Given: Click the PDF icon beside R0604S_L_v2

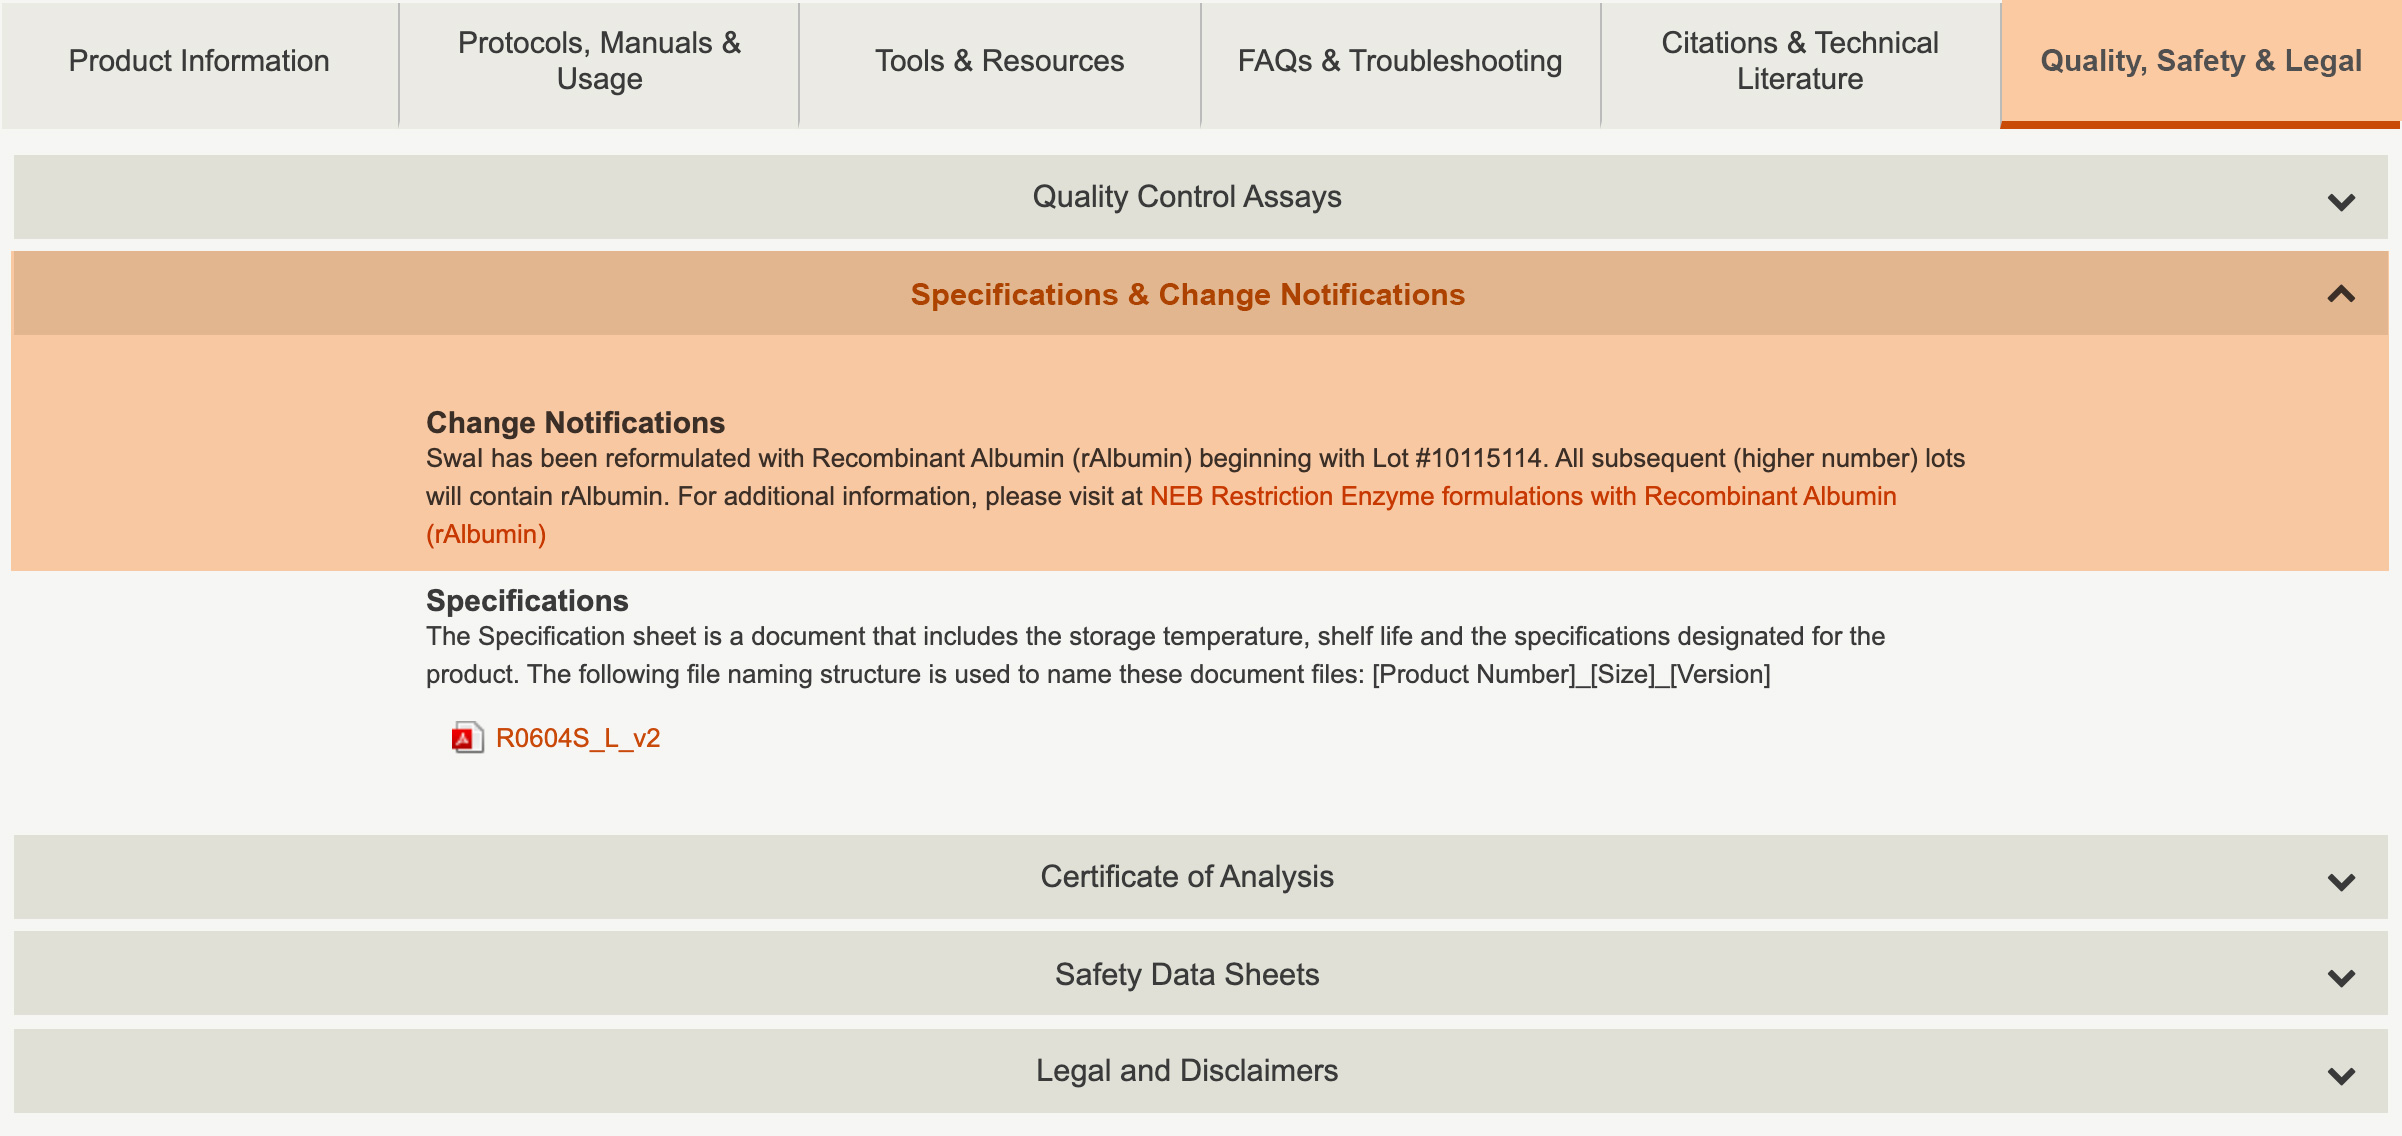Looking at the screenshot, I should coord(466,738).
